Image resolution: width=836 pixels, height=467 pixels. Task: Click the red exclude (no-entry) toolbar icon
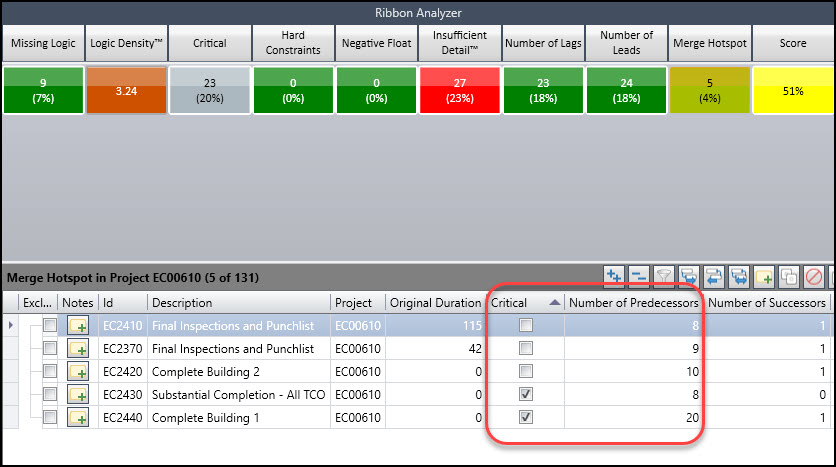click(x=814, y=277)
